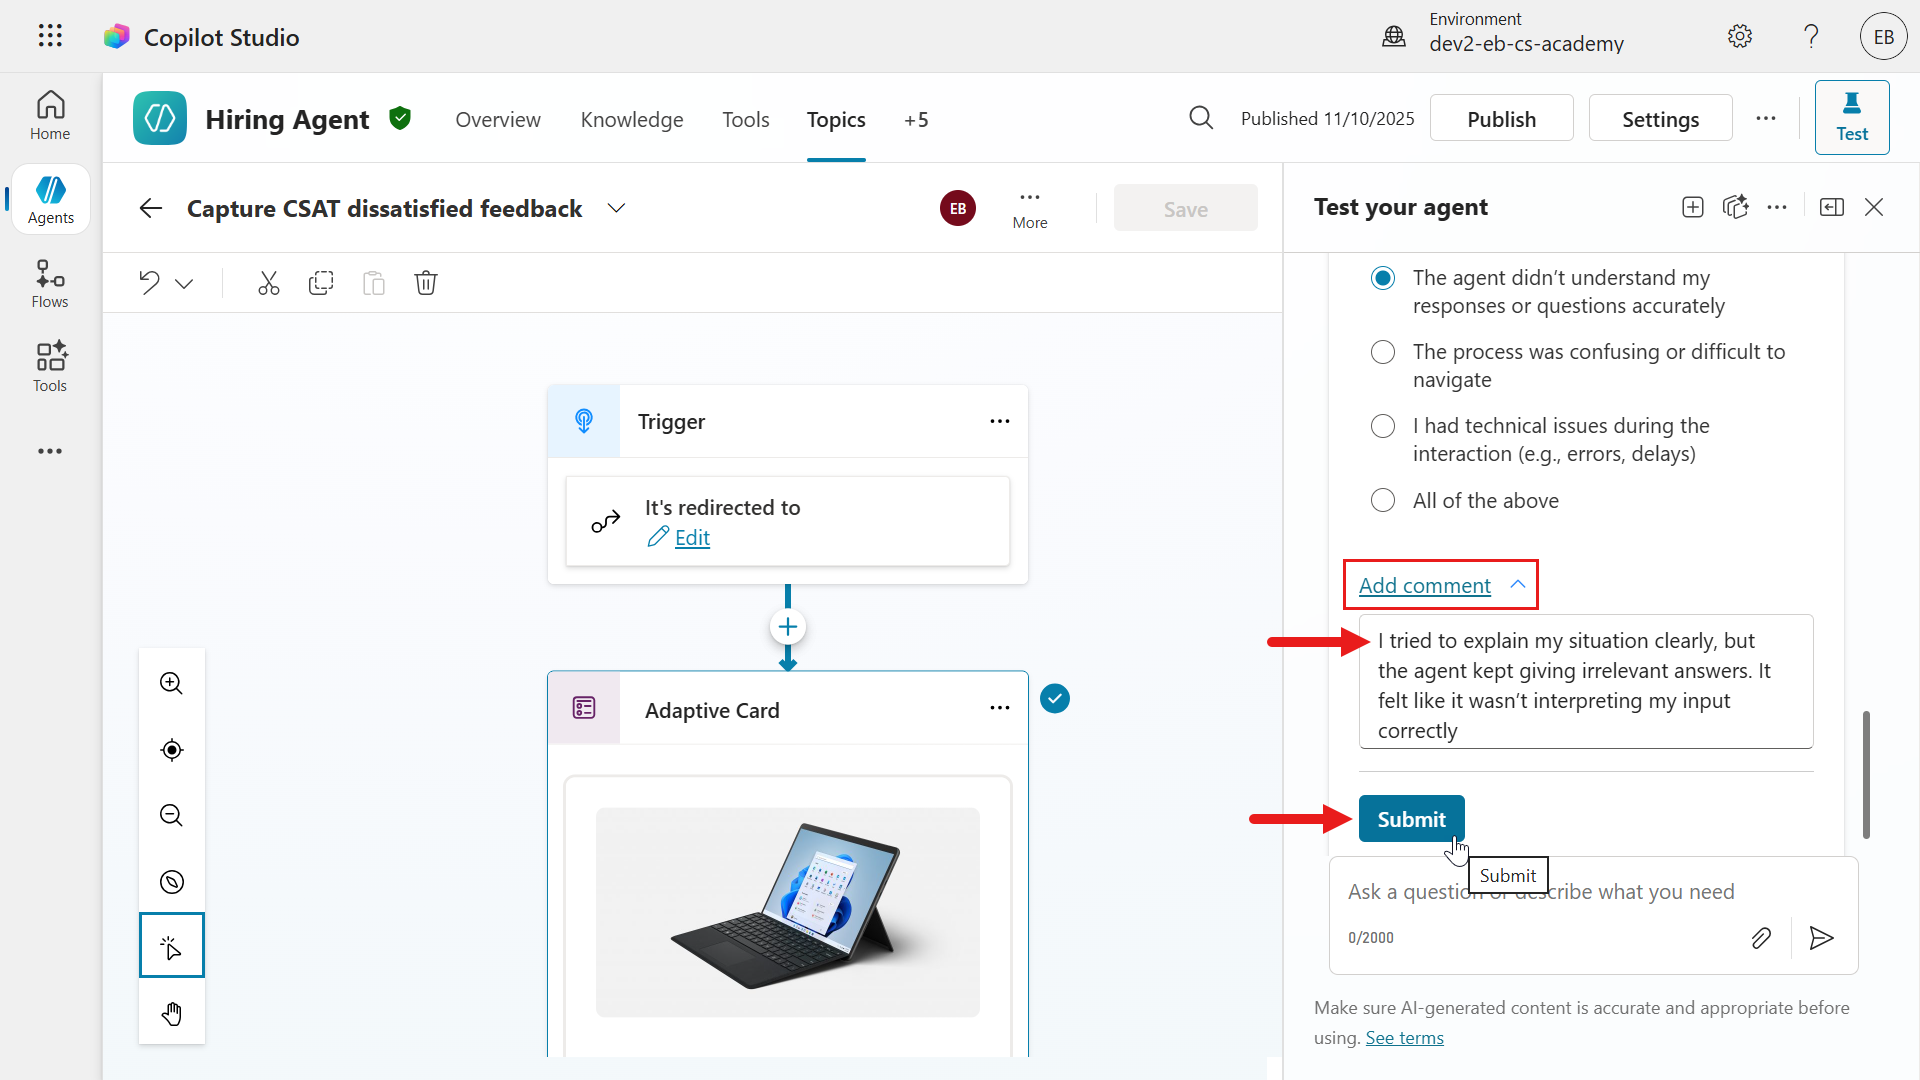
Task: Select 'All of the above' radio option
Action: (x=1382, y=500)
